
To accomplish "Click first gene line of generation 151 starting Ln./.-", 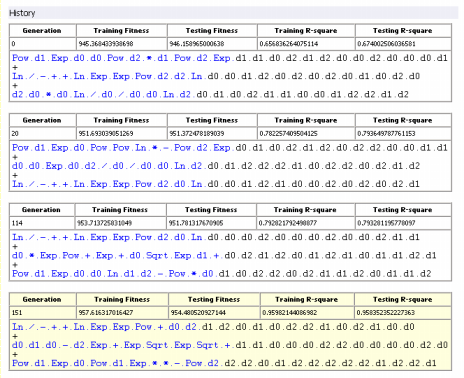I will pos(213,327).
